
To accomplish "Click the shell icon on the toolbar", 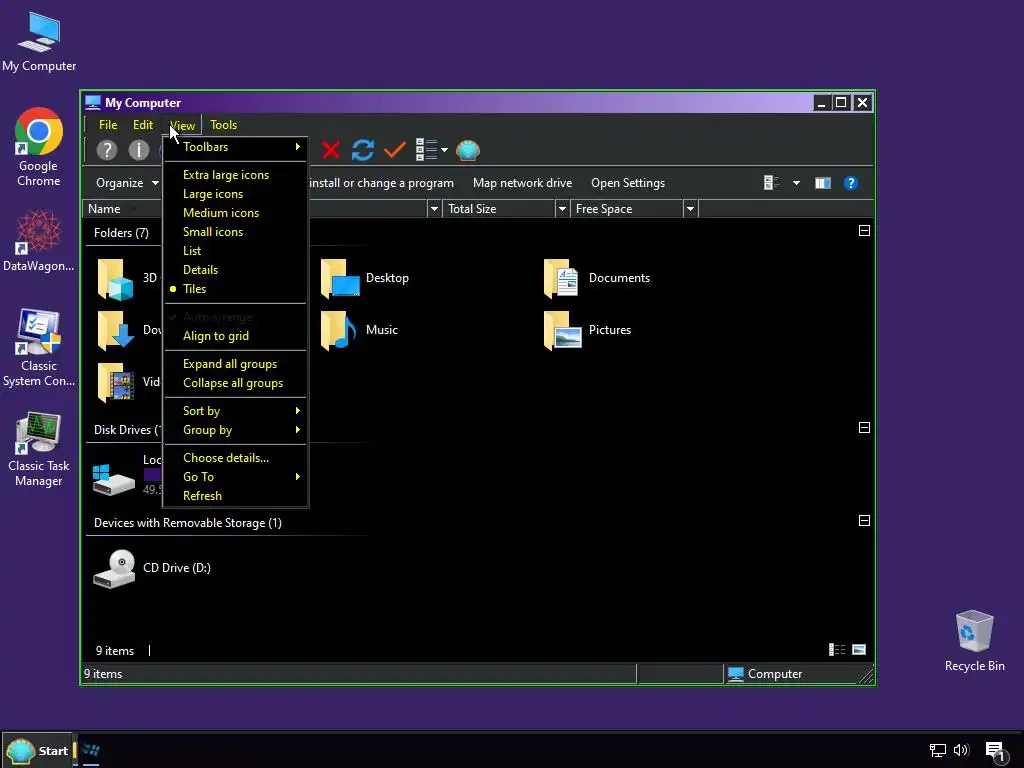I will point(468,151).
